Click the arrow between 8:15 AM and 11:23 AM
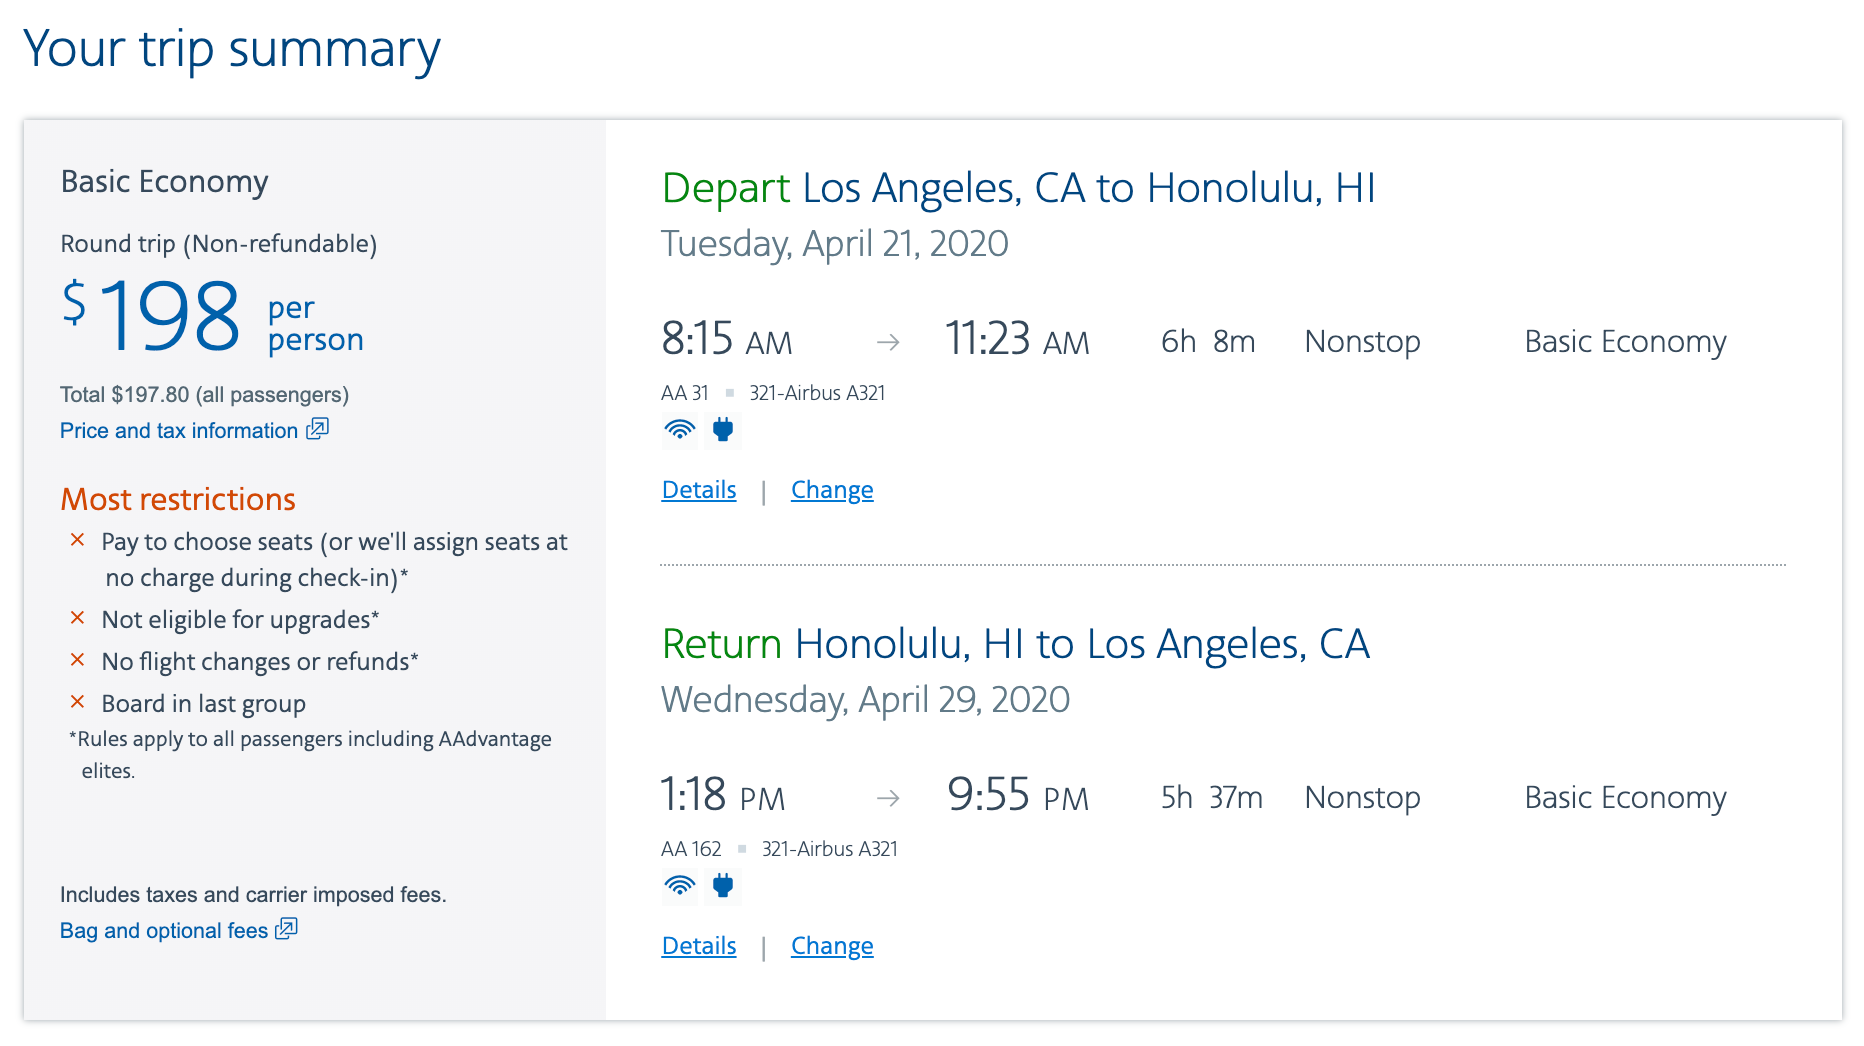1864x1046 pixels. tap(888, 343)
